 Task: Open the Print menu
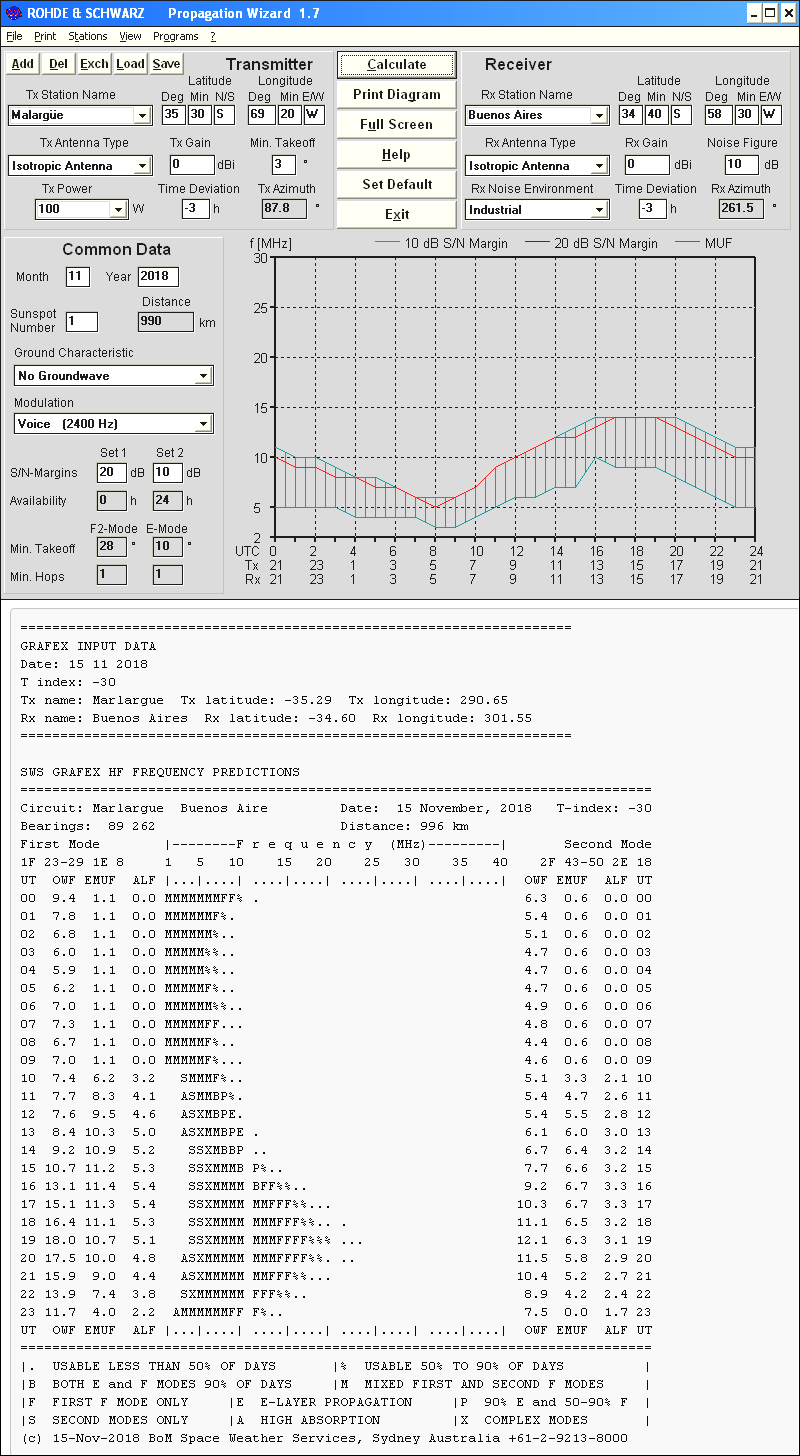(x=45, y=36)
